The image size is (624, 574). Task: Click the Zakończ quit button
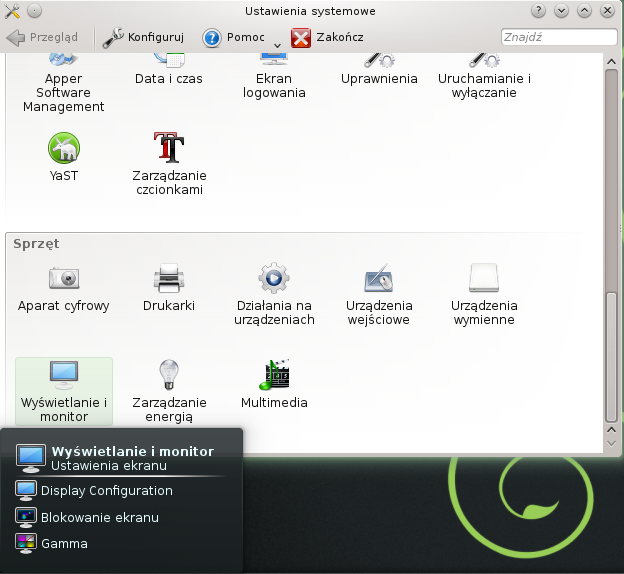(x=326, y=37)
